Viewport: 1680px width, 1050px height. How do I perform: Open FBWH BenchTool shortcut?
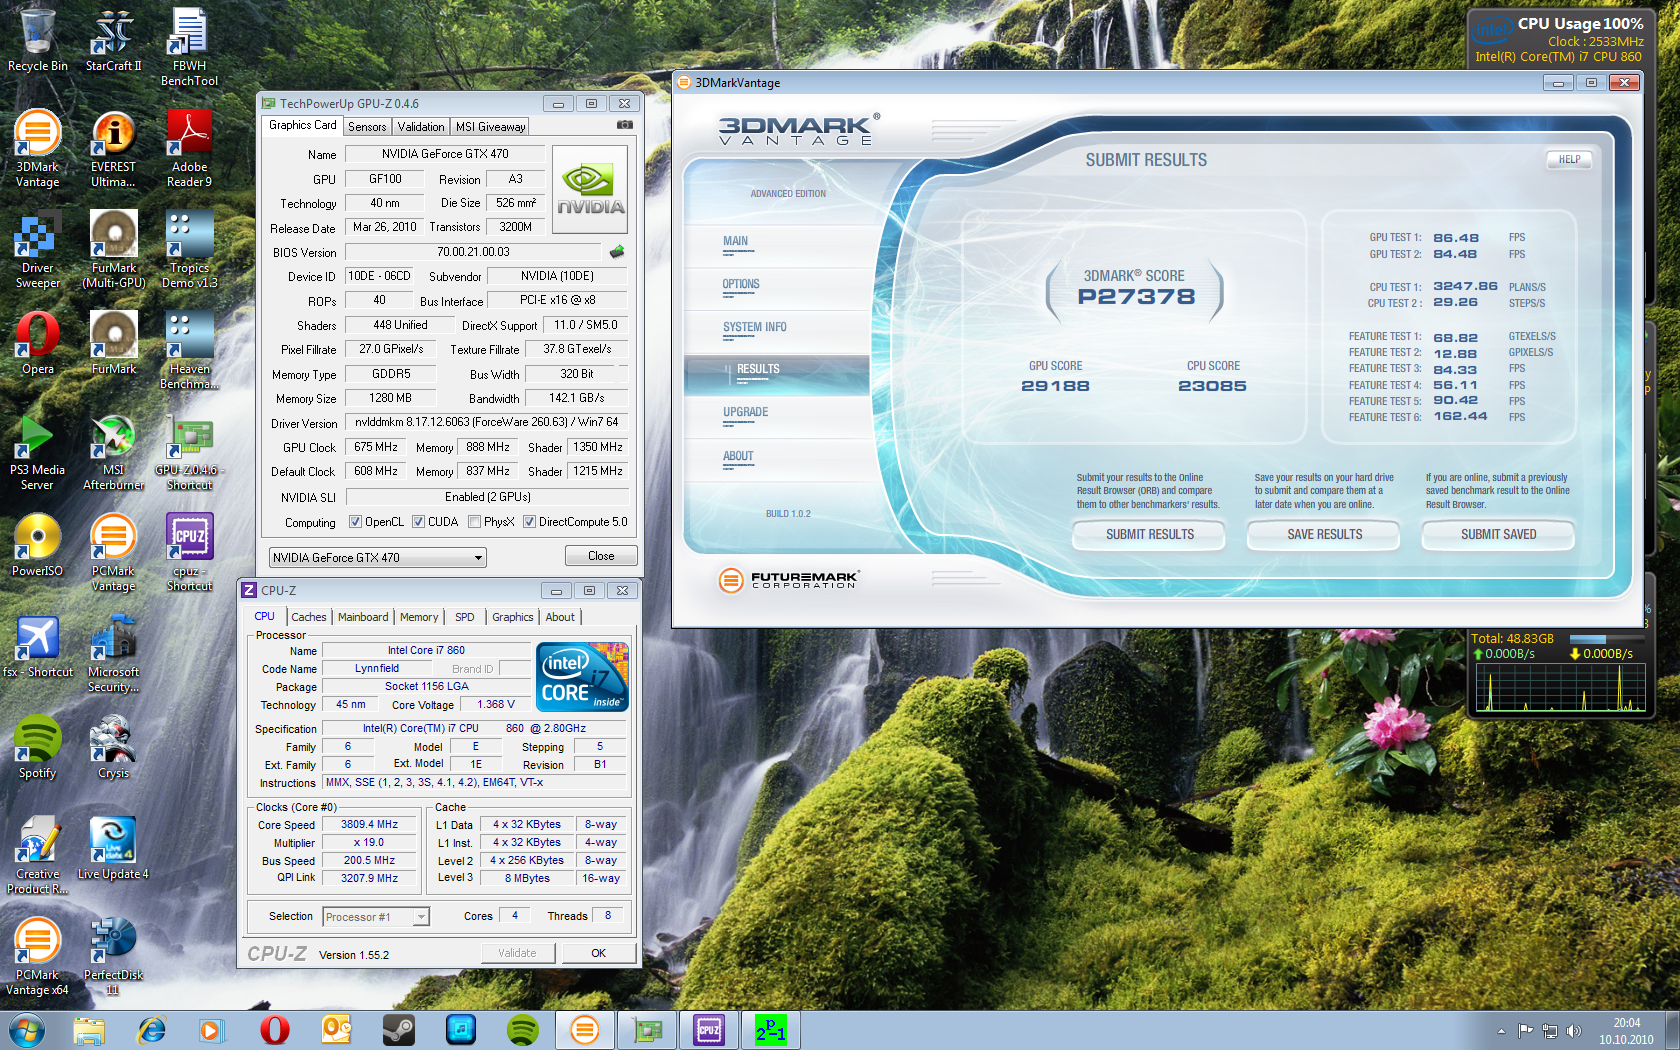click(x=189, y=47)
